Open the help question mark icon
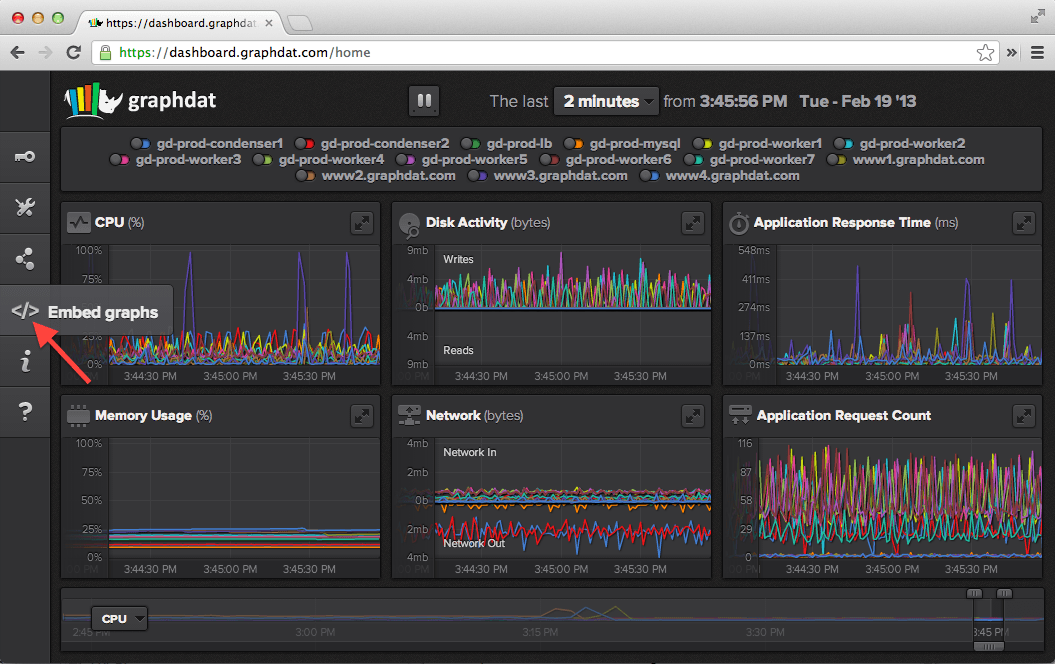Screen dimensions: 1055x664 25,411
